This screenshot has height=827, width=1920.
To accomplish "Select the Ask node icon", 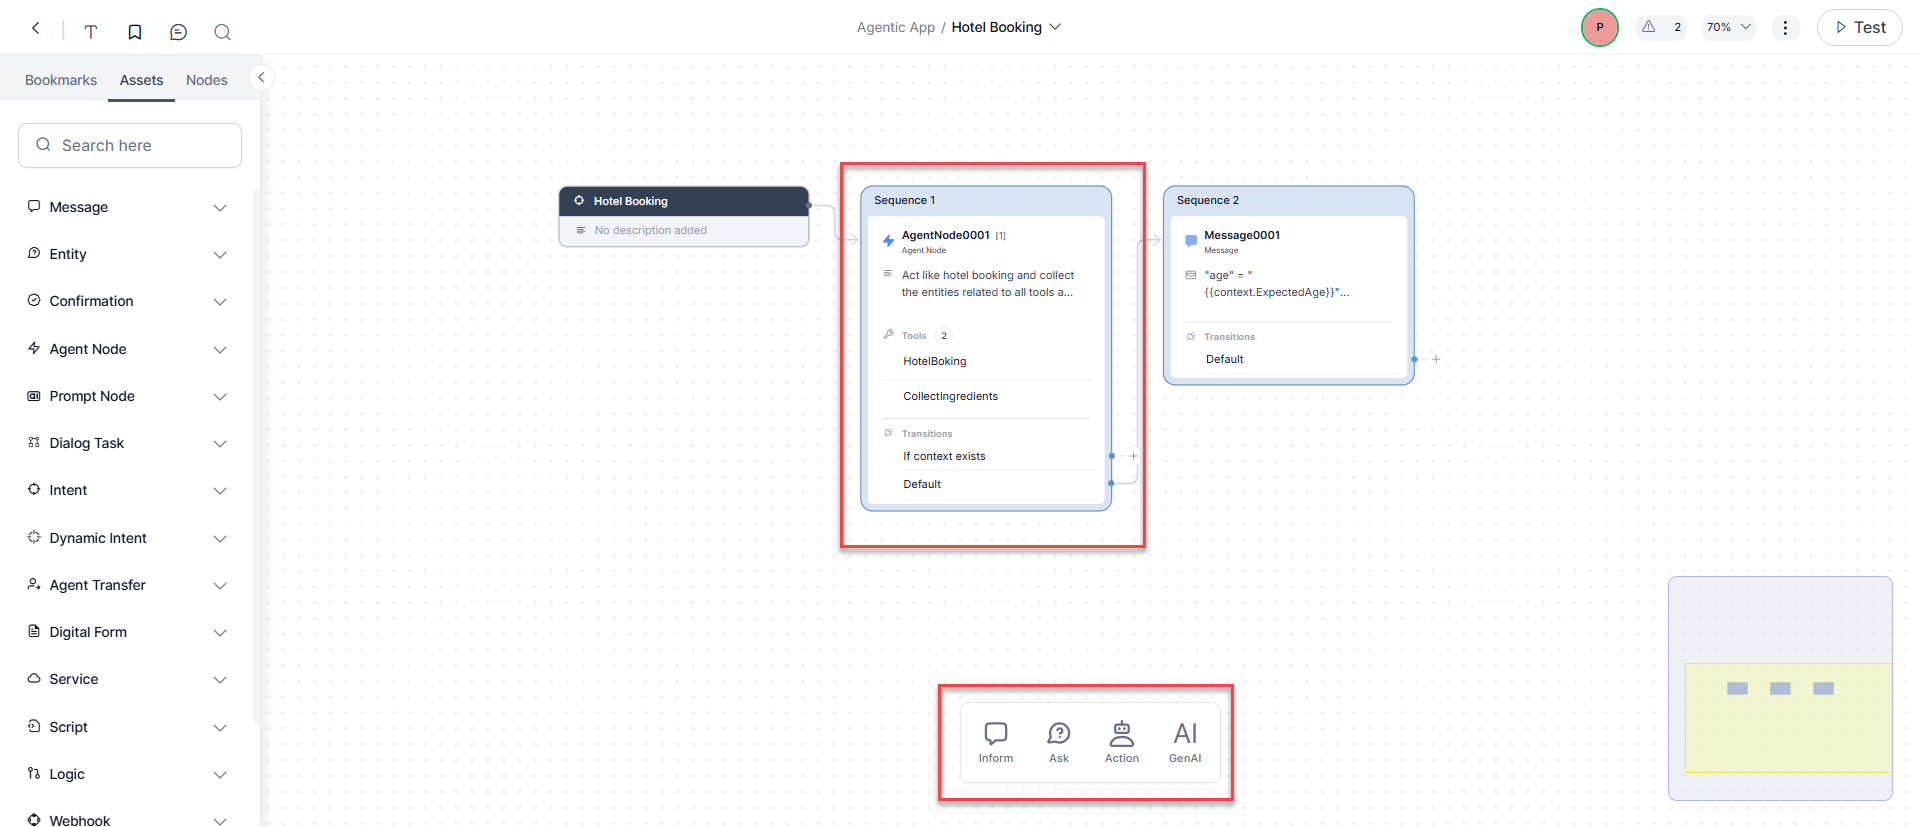I will 1058,742.
